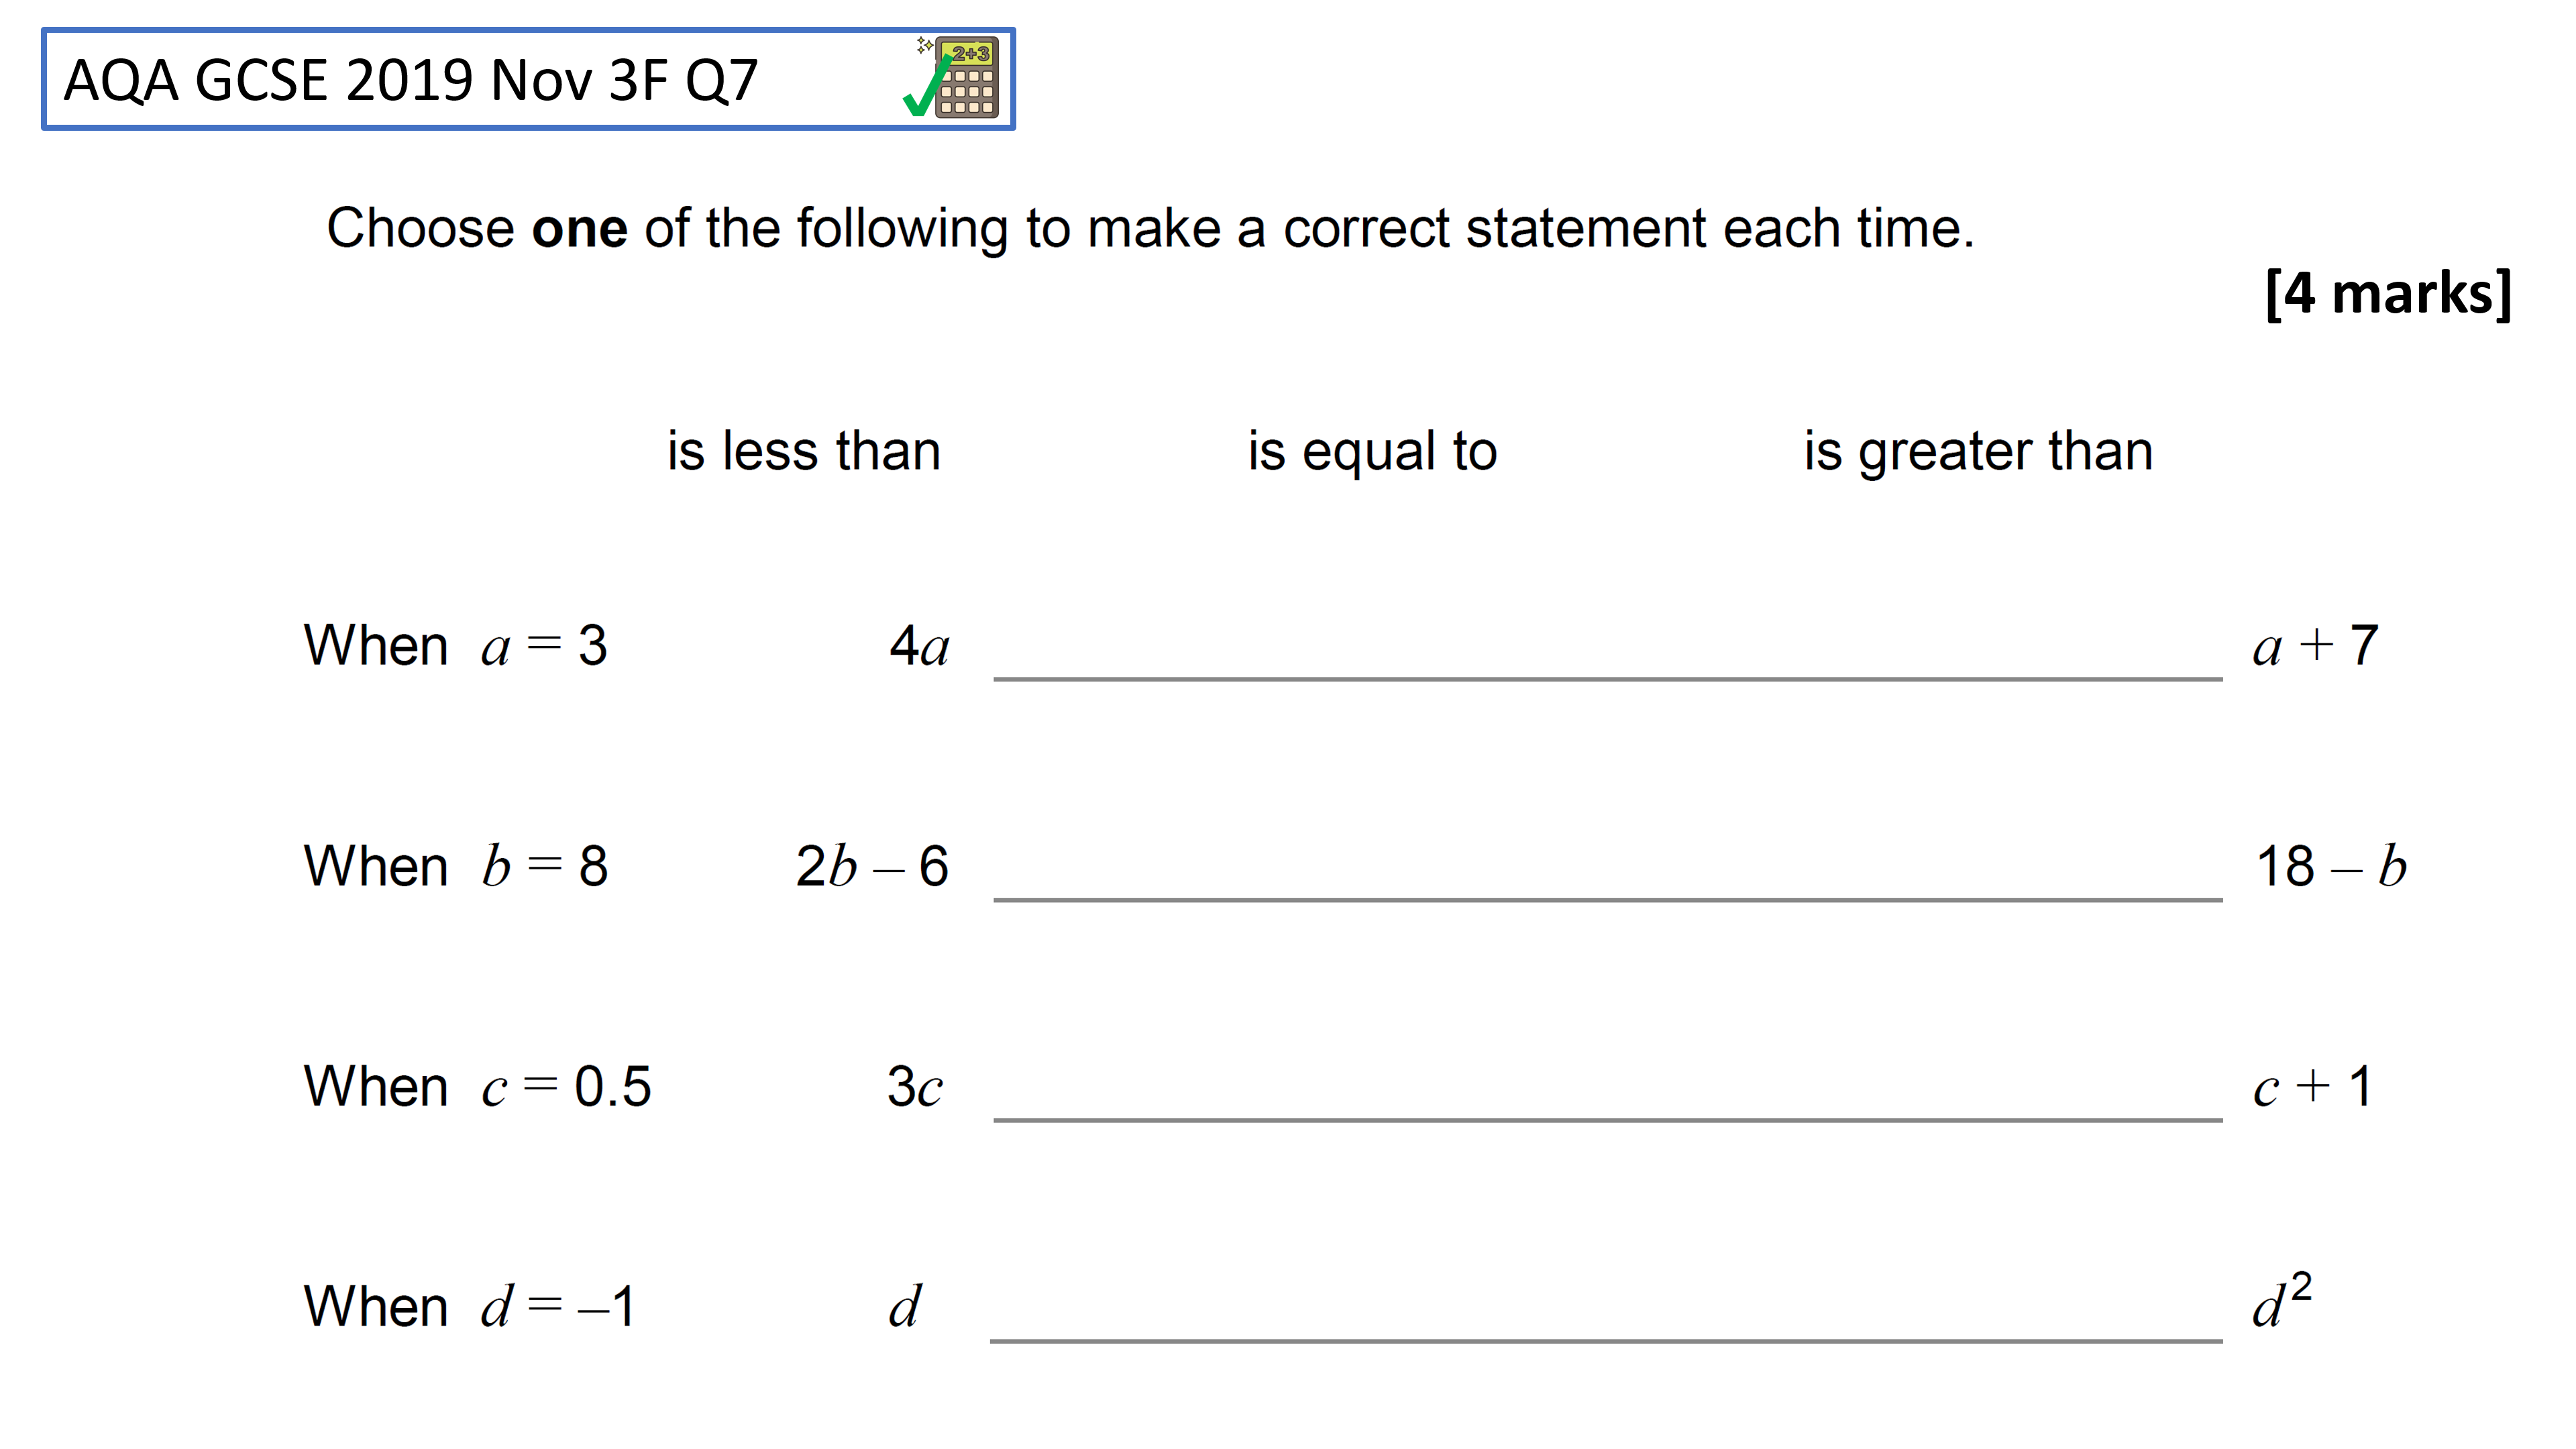Image resolution: width=2576 pixels, height=1449 pixels.
Task: Click the text "When c = 0.5"
Action: [477, 1087]
